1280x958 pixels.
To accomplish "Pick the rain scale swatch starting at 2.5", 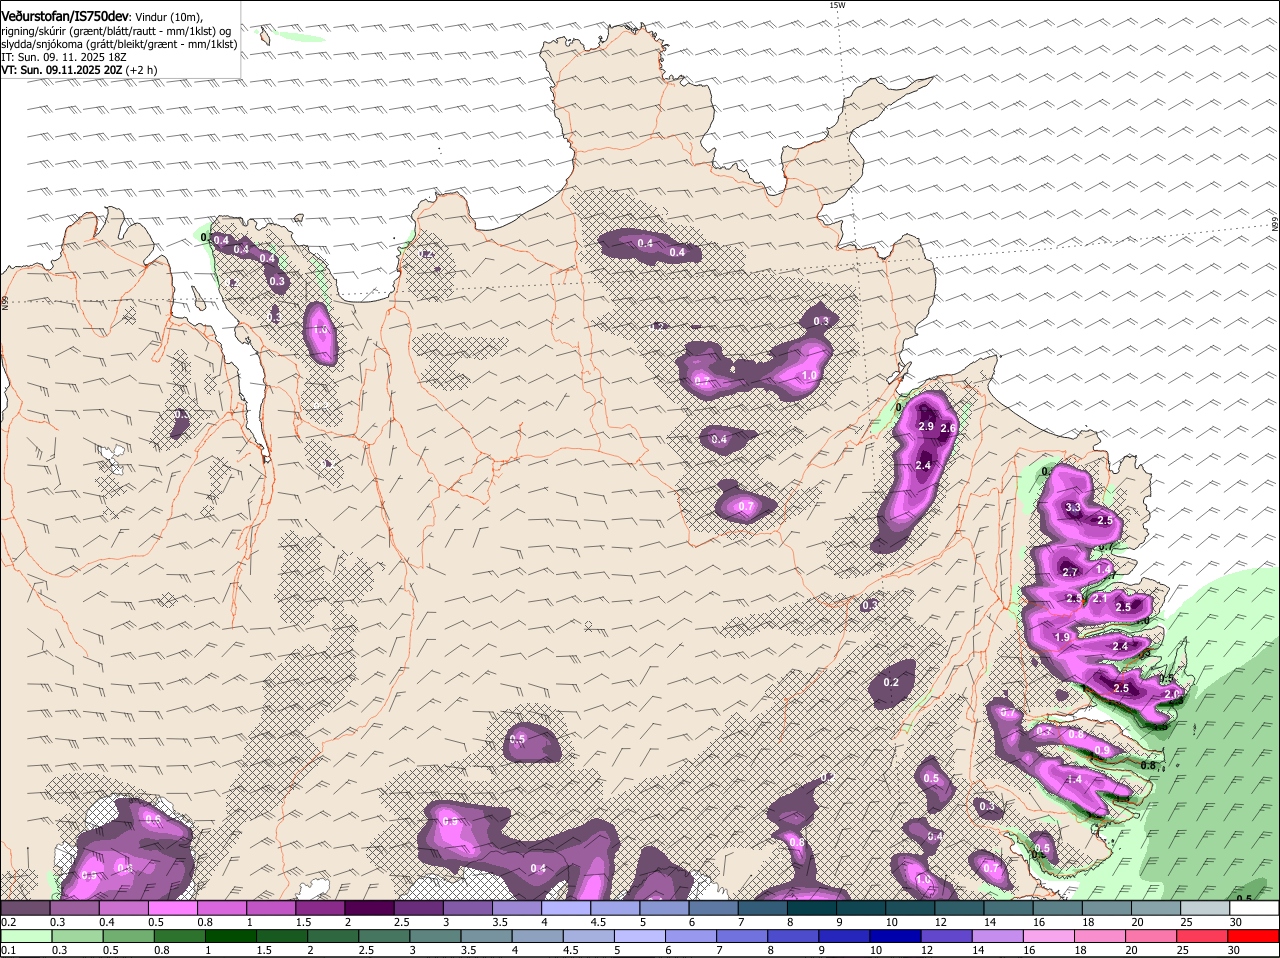I will pyautogui.click(x=384, y=936).
